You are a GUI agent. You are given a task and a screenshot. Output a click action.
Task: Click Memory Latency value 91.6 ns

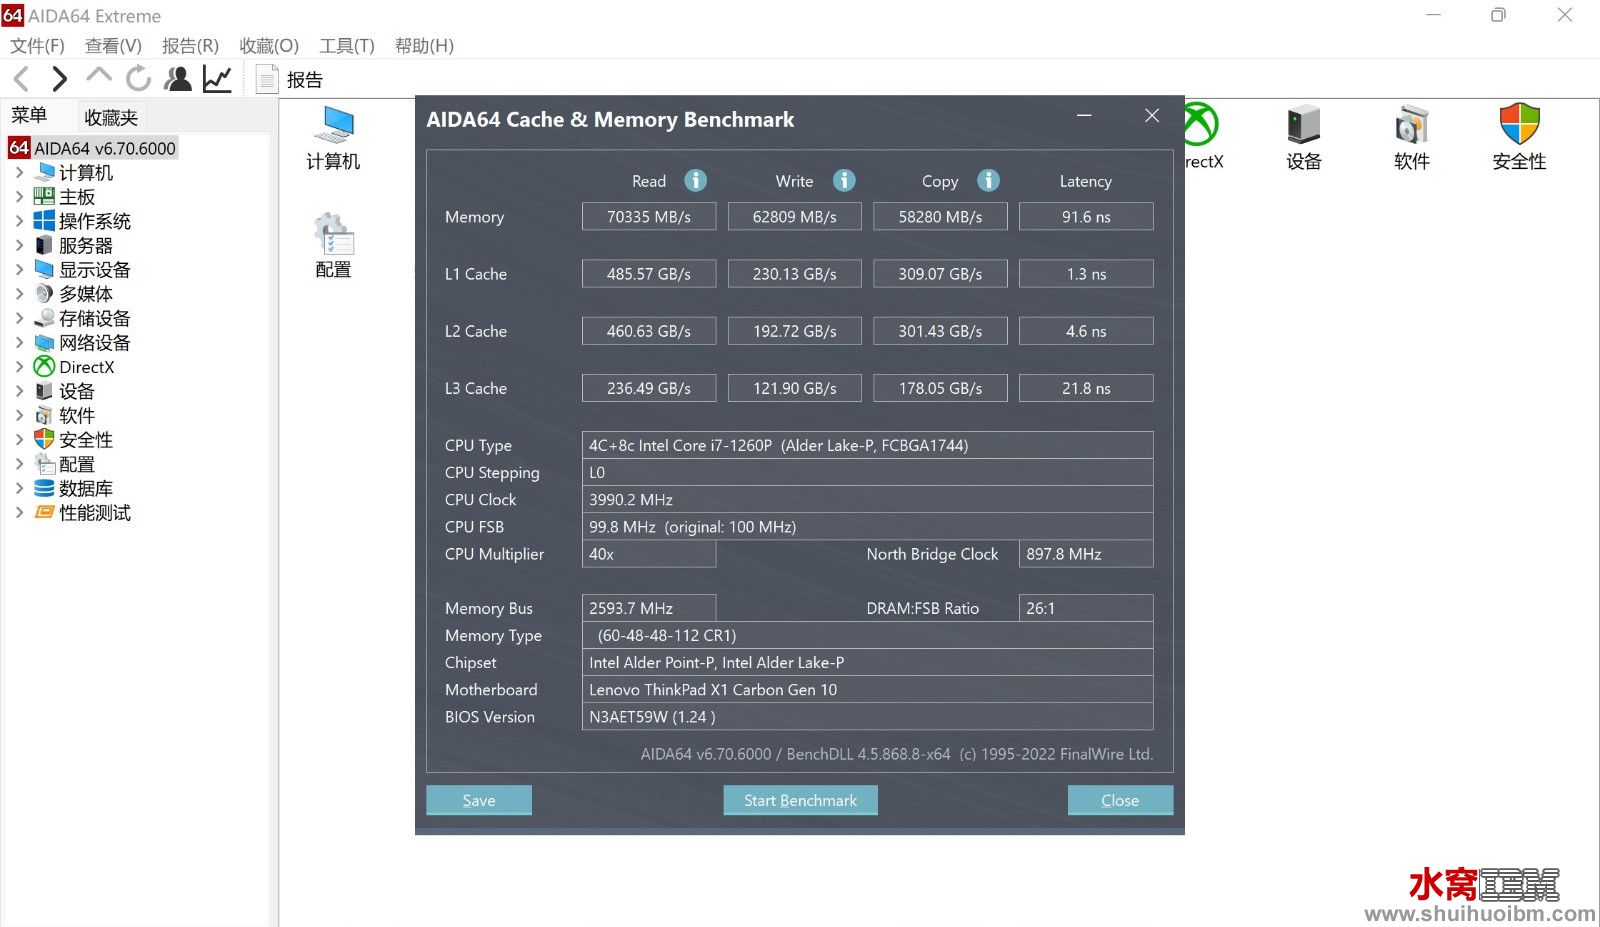pos(1086,217)
